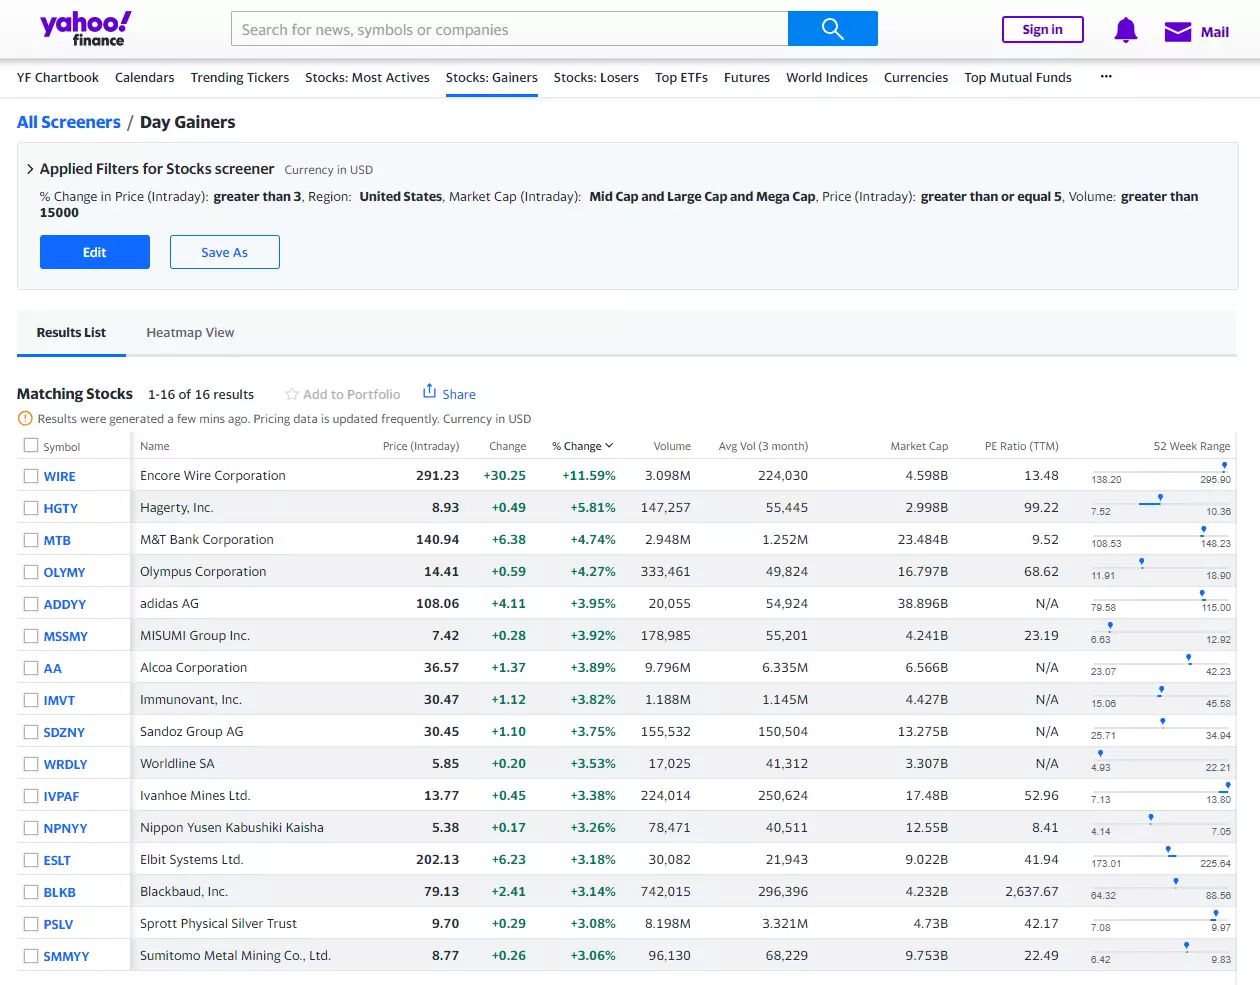Screen dimensions: 1260x985
Task: Open the WRDLY ticker link
Action: click(65, 764)
